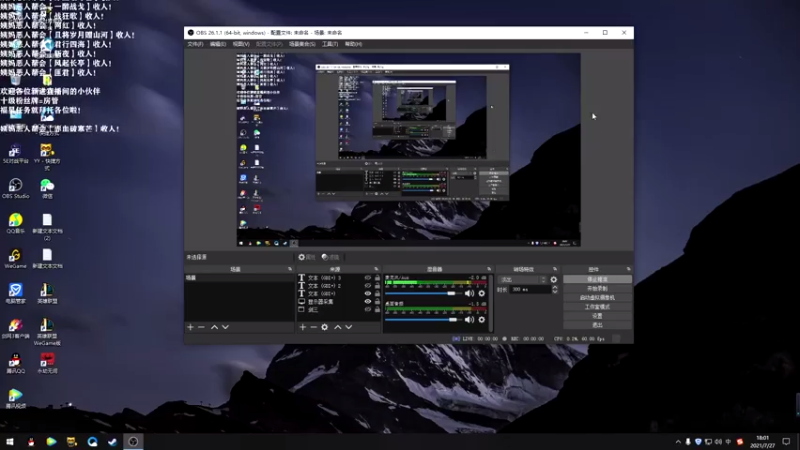Pop out the 来源 dock panel
Screen dimensions: 800x450
tap(376, 269)
